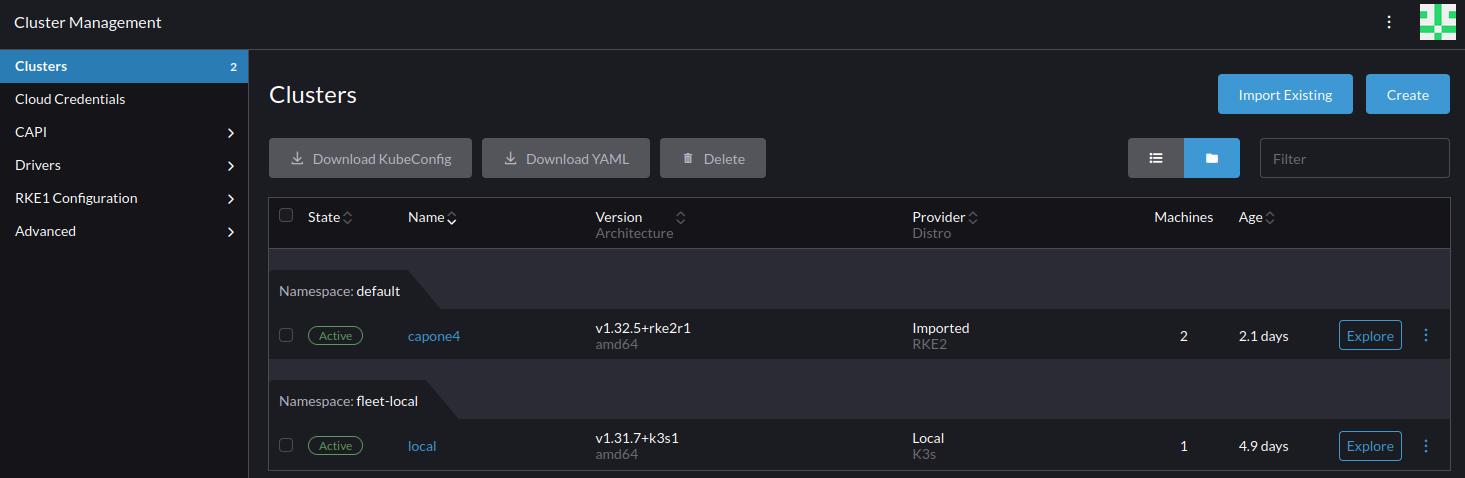Viewport: 1465px width, 478px height.
Task: Open the header kebab menu icon
Action: [1389, 22]
